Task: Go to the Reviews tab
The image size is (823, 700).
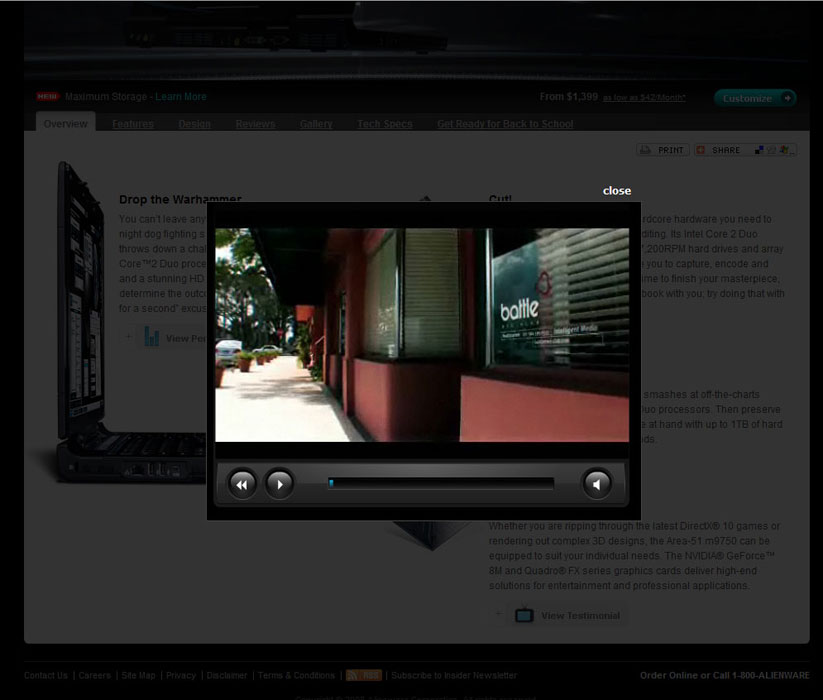Action: [255, 124]
